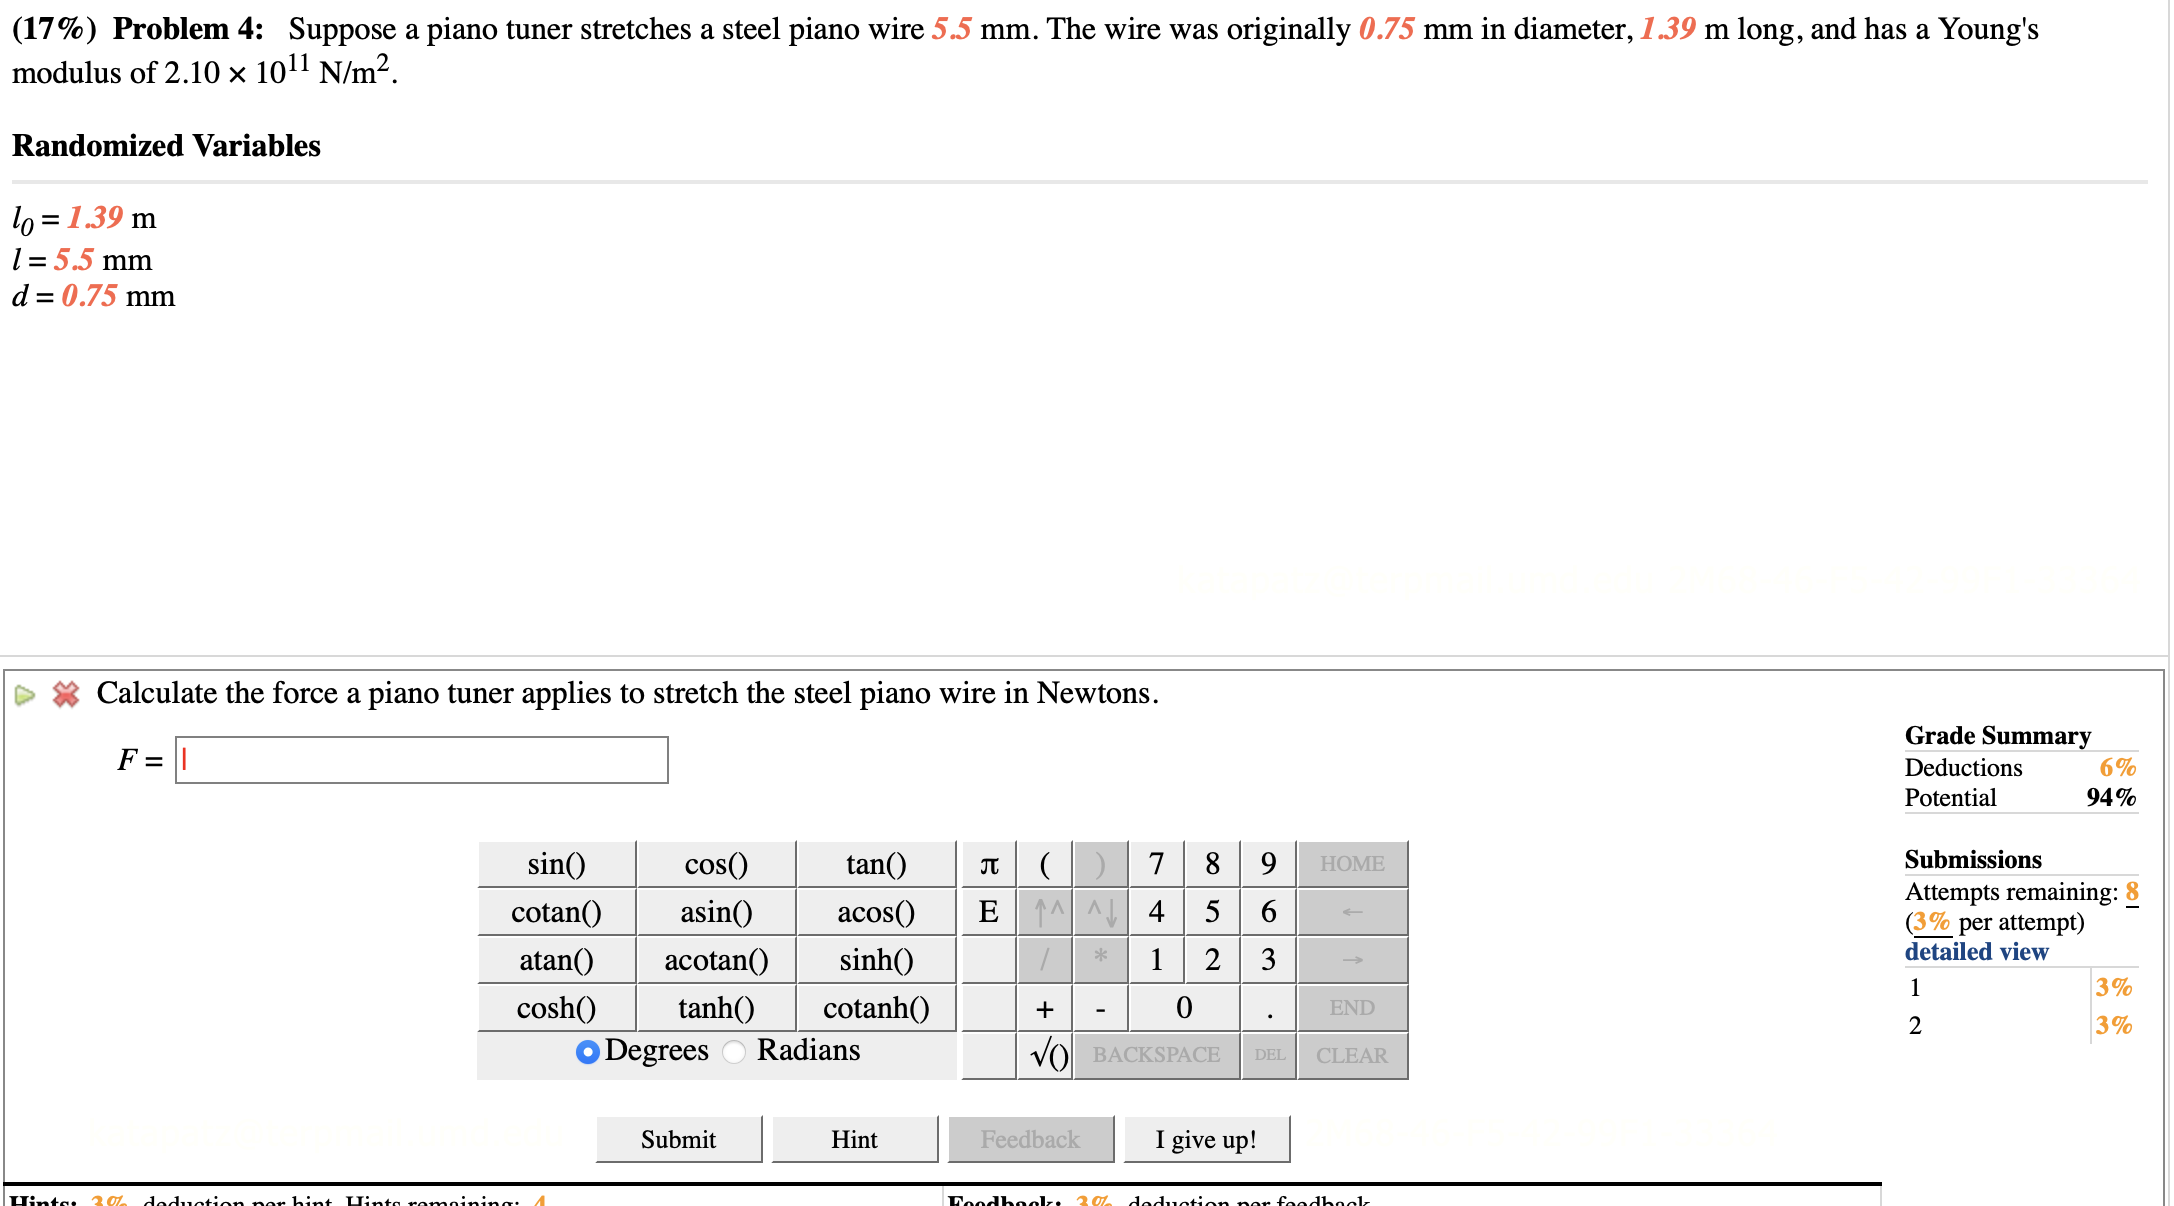Insert the sin() function into the answer
Screen dimensions: 2174x1206
point(556,863)
